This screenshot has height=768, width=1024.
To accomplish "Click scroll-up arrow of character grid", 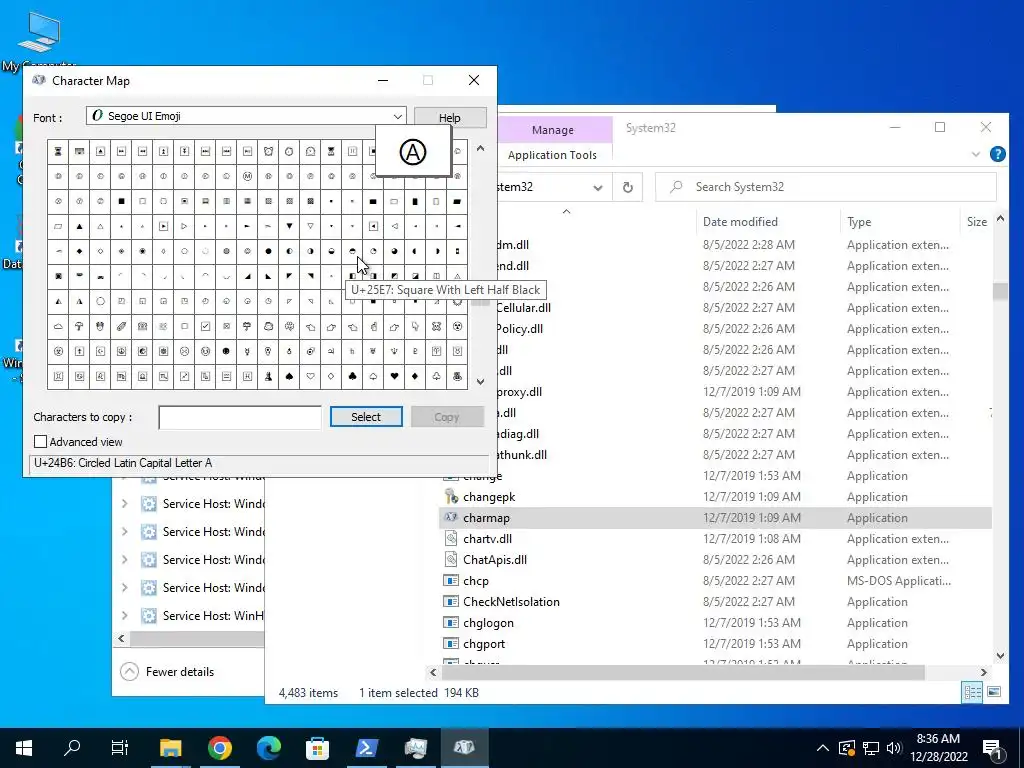I will 480,148.
